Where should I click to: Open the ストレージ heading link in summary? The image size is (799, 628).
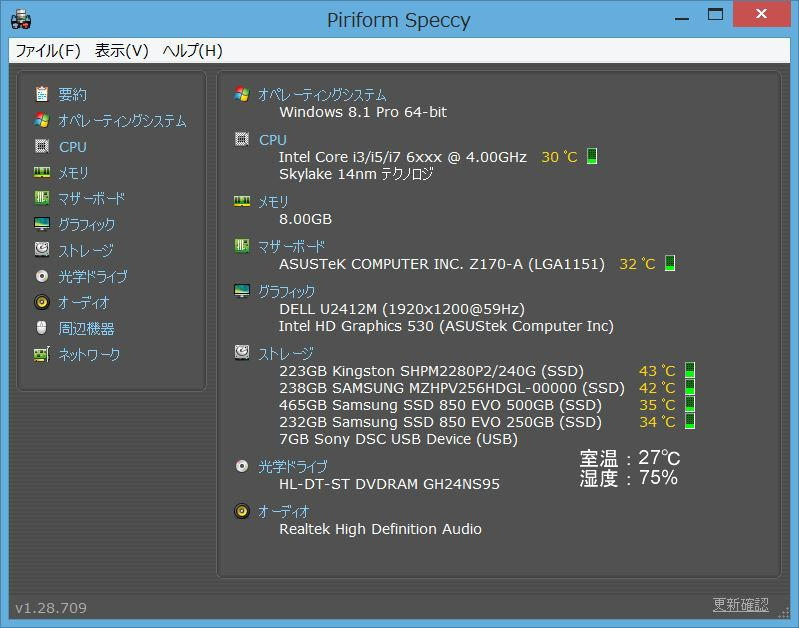point(285,353)
